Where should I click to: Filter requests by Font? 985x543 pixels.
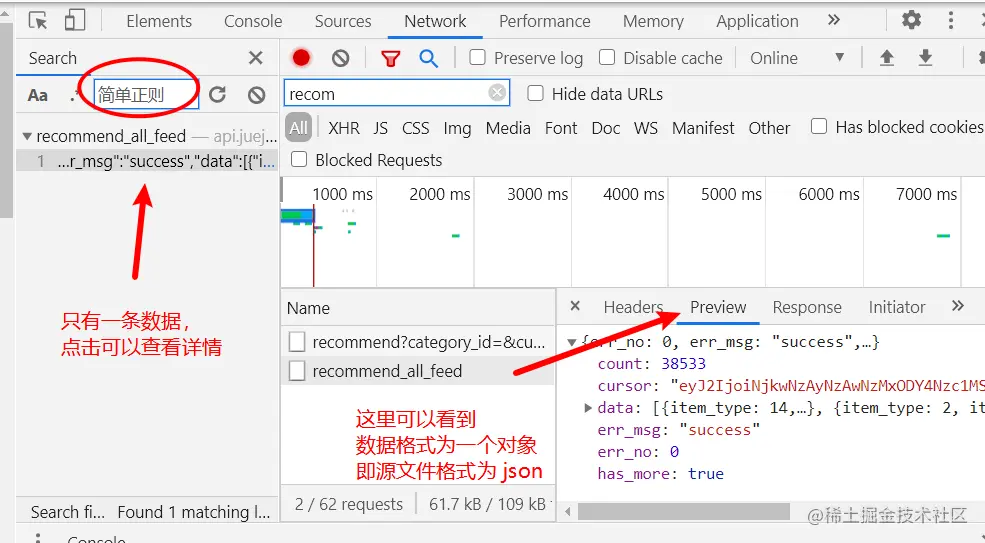tap(561, 128)
